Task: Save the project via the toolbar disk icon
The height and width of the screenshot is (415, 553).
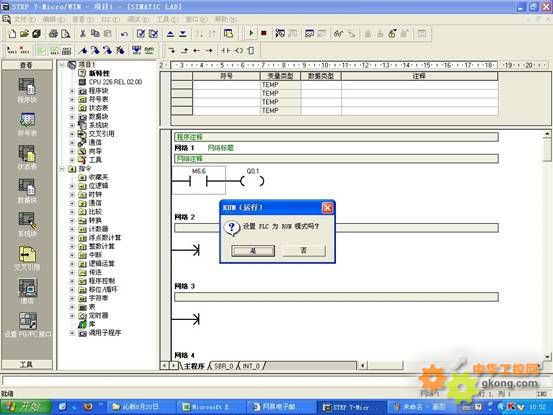Action: tap(37, 34)
